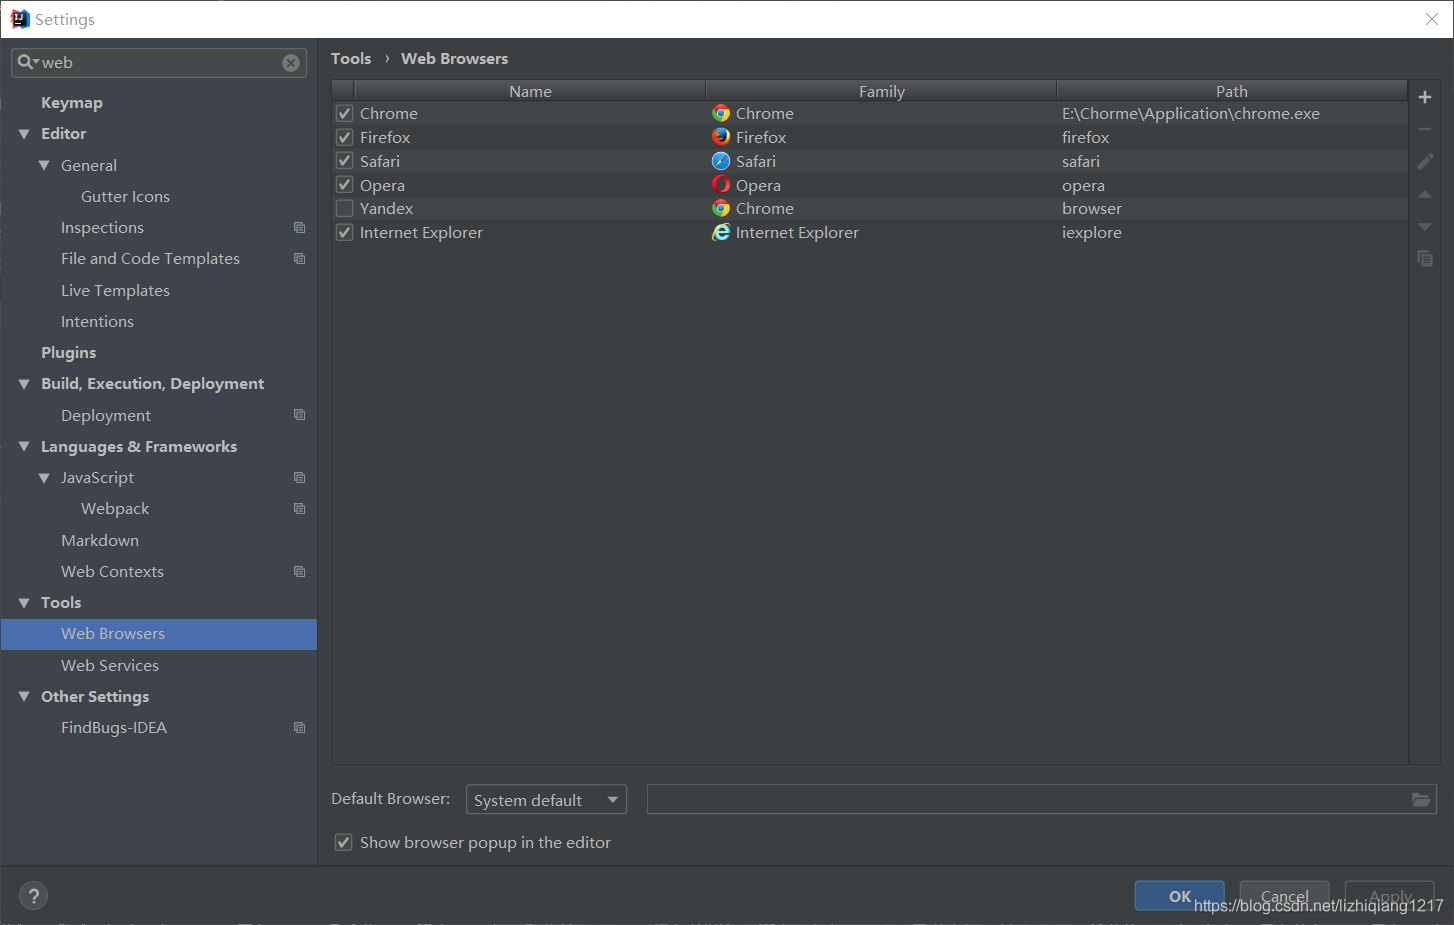Click the Add browser plus icon
This screenshot has width=1454, height=925.
coord(1425,97)
